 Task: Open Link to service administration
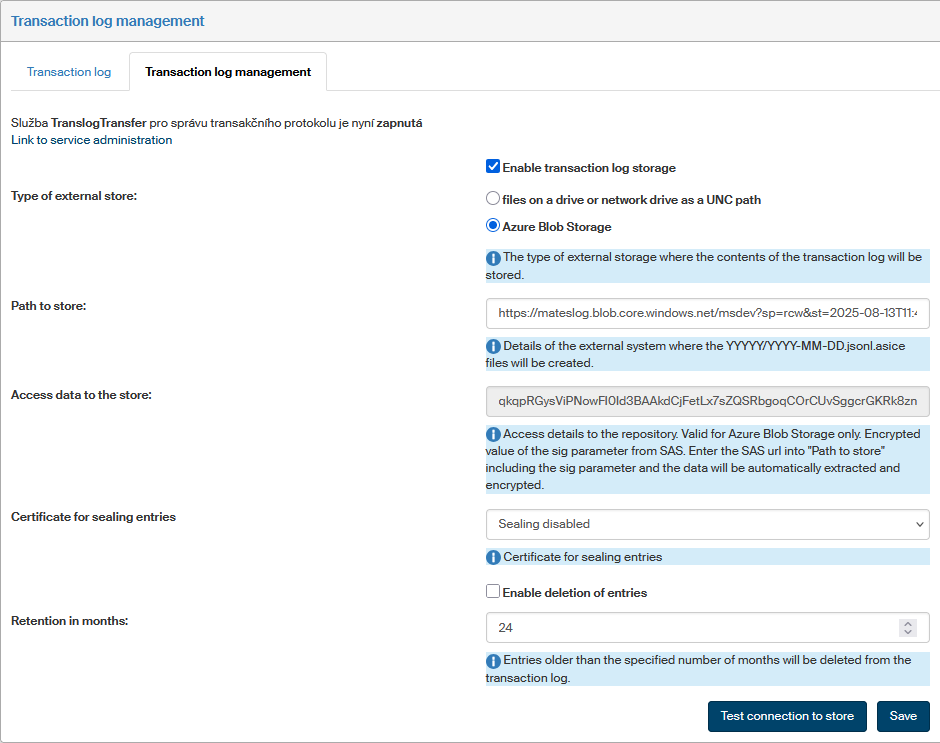click(91, 140)
